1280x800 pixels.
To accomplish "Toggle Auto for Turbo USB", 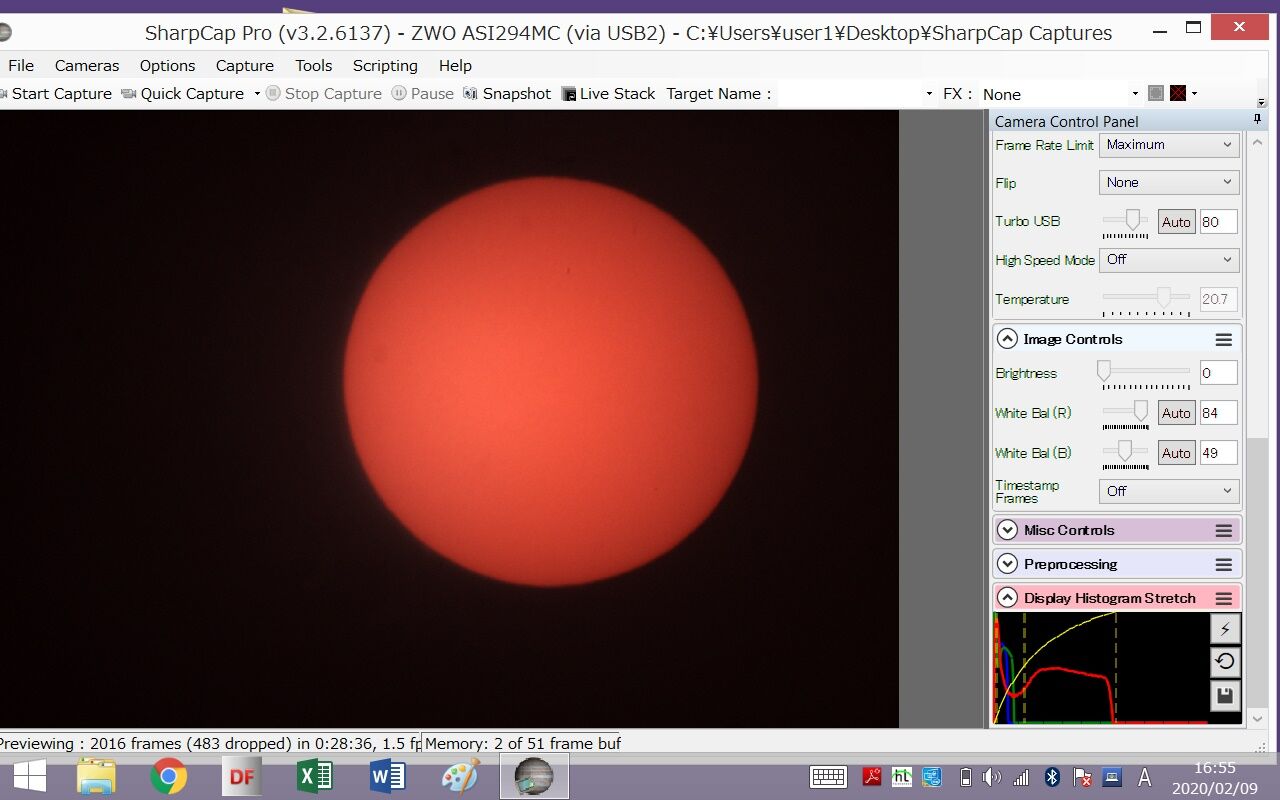I will [x=1176, y=222].
